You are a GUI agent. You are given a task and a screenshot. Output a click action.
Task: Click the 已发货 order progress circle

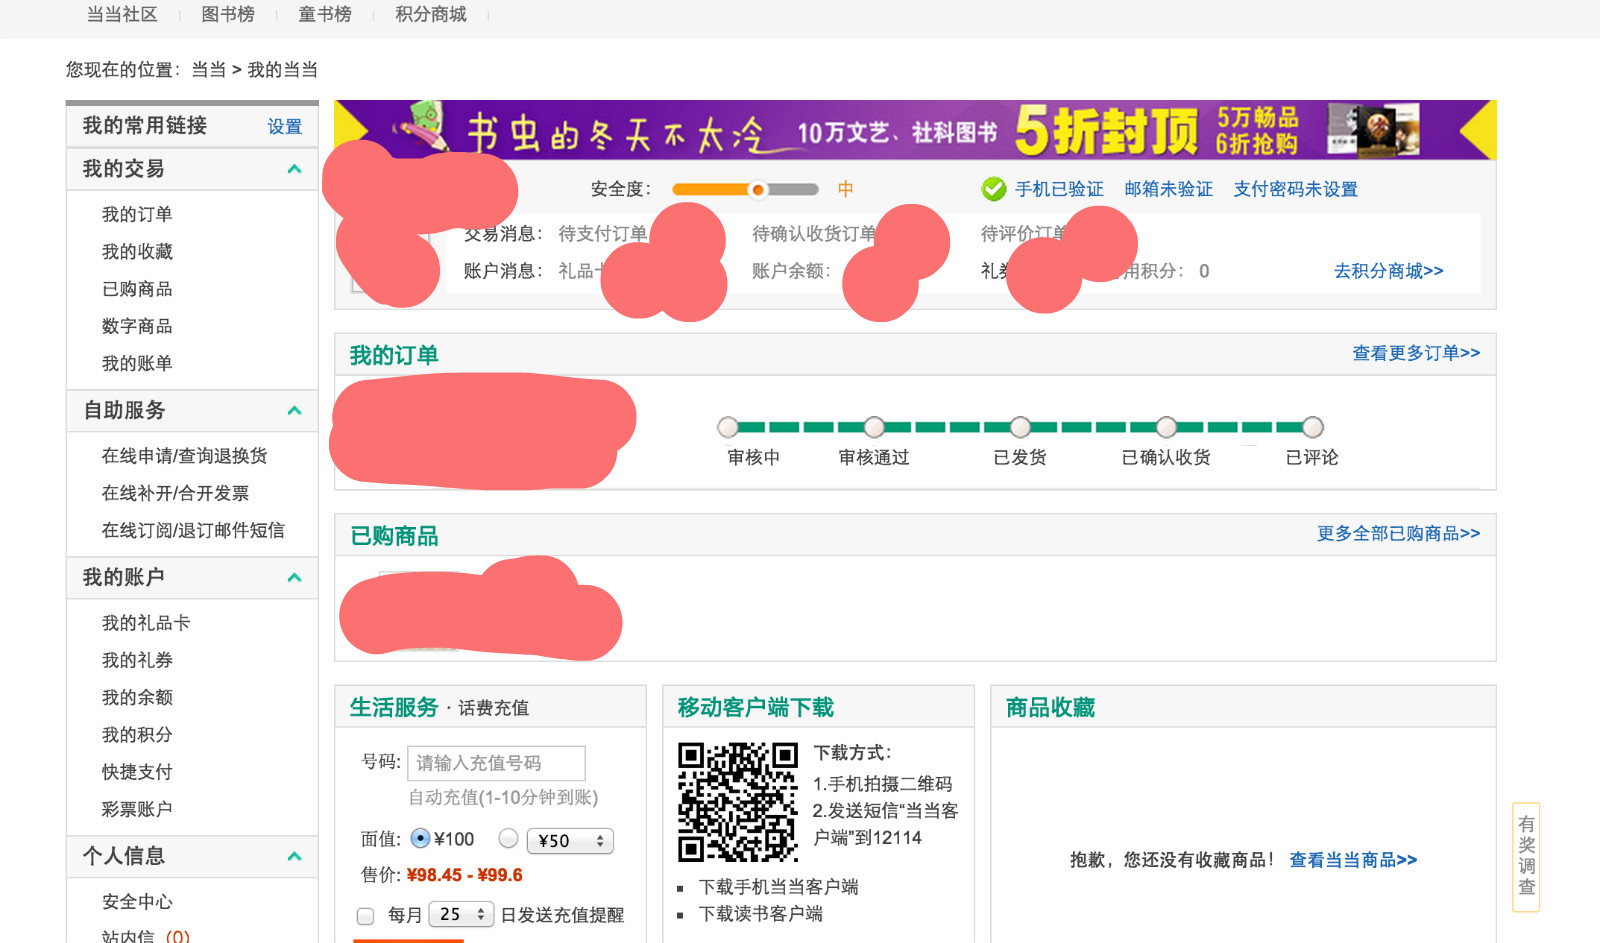coord(1020,428)
